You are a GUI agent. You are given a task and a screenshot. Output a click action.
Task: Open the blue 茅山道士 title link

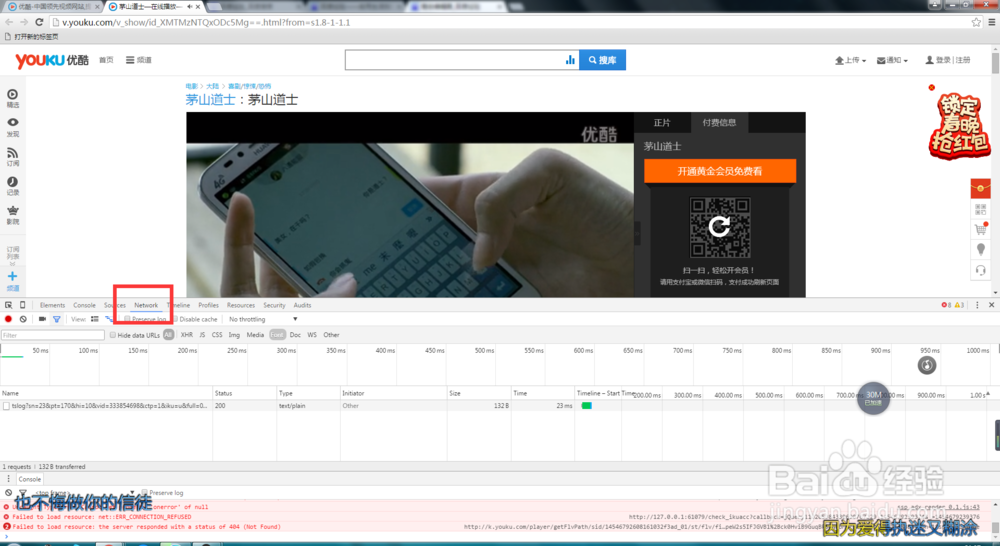click(x=210, y=100)
